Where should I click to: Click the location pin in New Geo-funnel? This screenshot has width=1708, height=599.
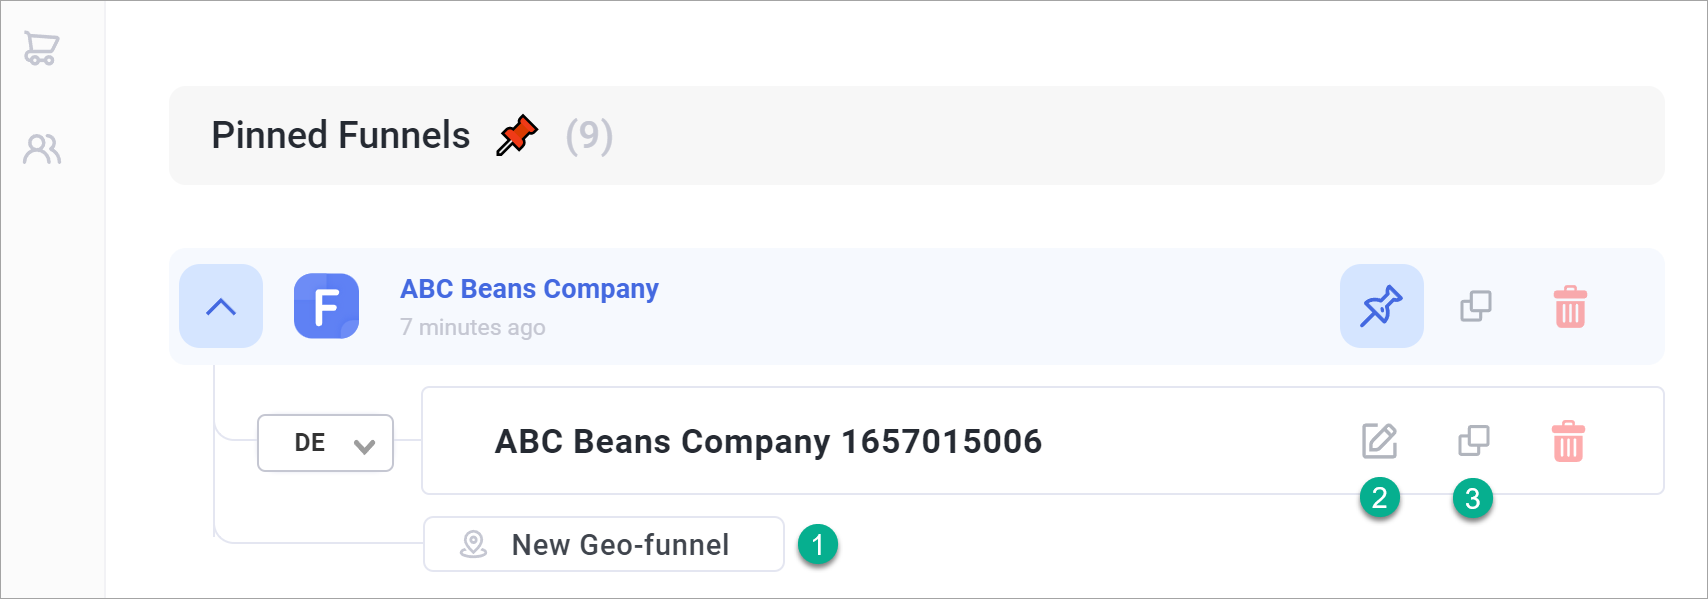click(x=473, y=544)
